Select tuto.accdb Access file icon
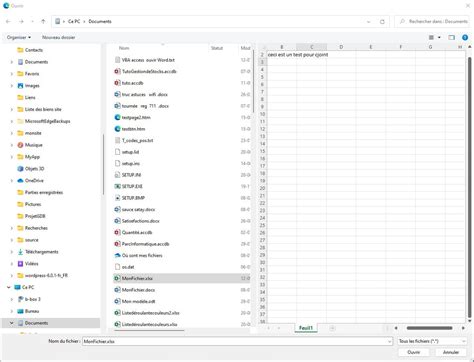 point(117,83)
